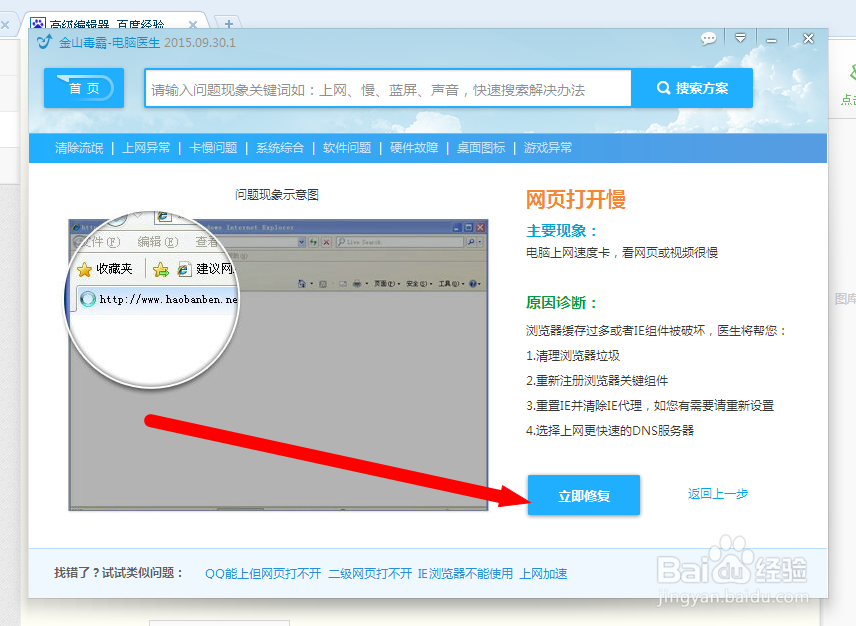Open the 硬件故障 category
The image size is (856, 626).
point(414,148)
